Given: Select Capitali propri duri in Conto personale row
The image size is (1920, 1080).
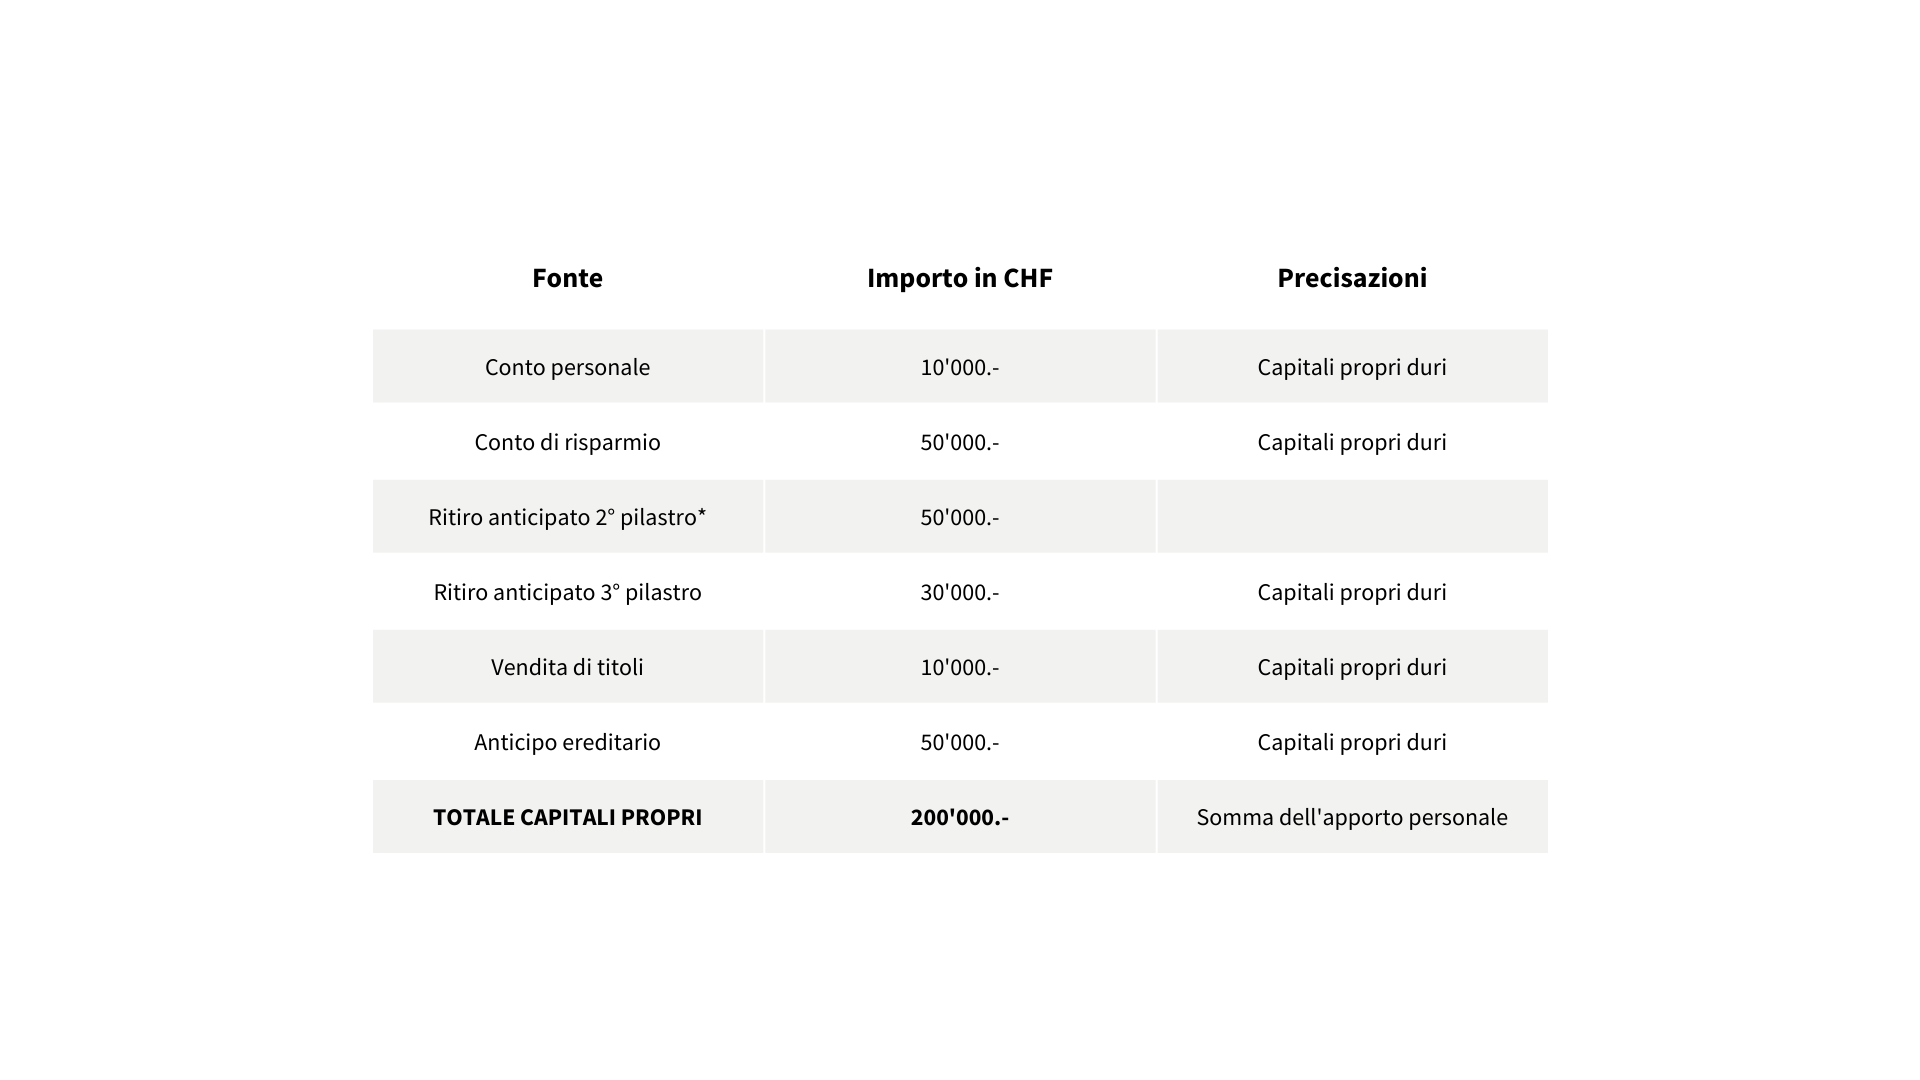Looking at the screenshot, I should [x=1351, y=367].
